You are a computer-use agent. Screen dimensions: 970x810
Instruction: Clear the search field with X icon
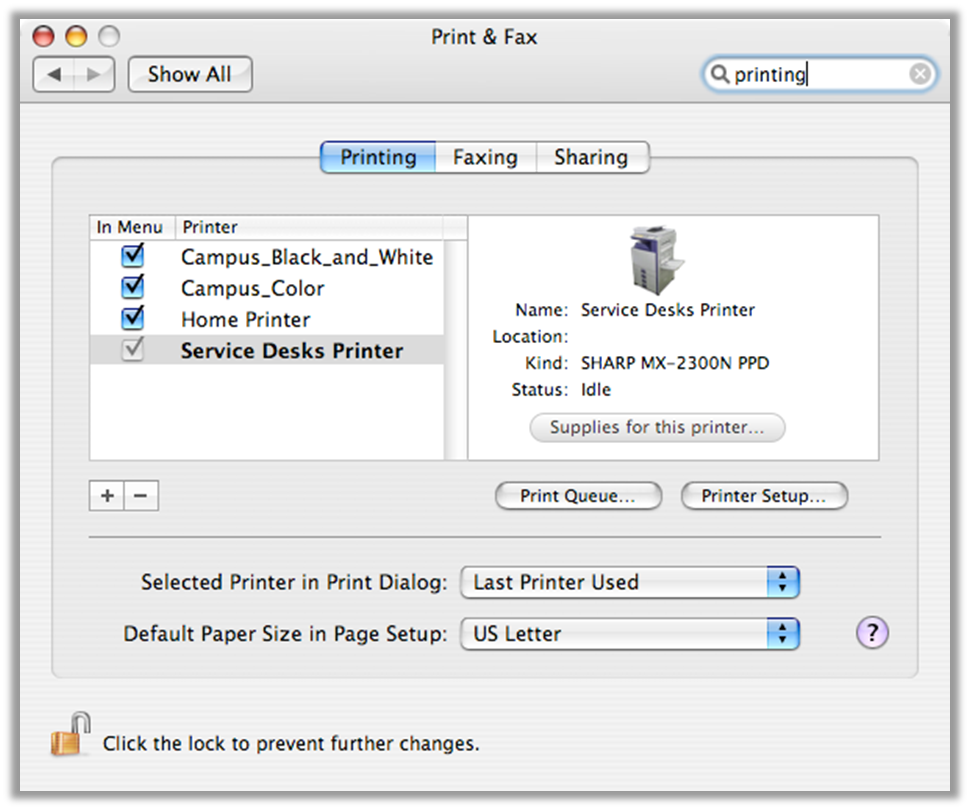[x=919, y=74]
